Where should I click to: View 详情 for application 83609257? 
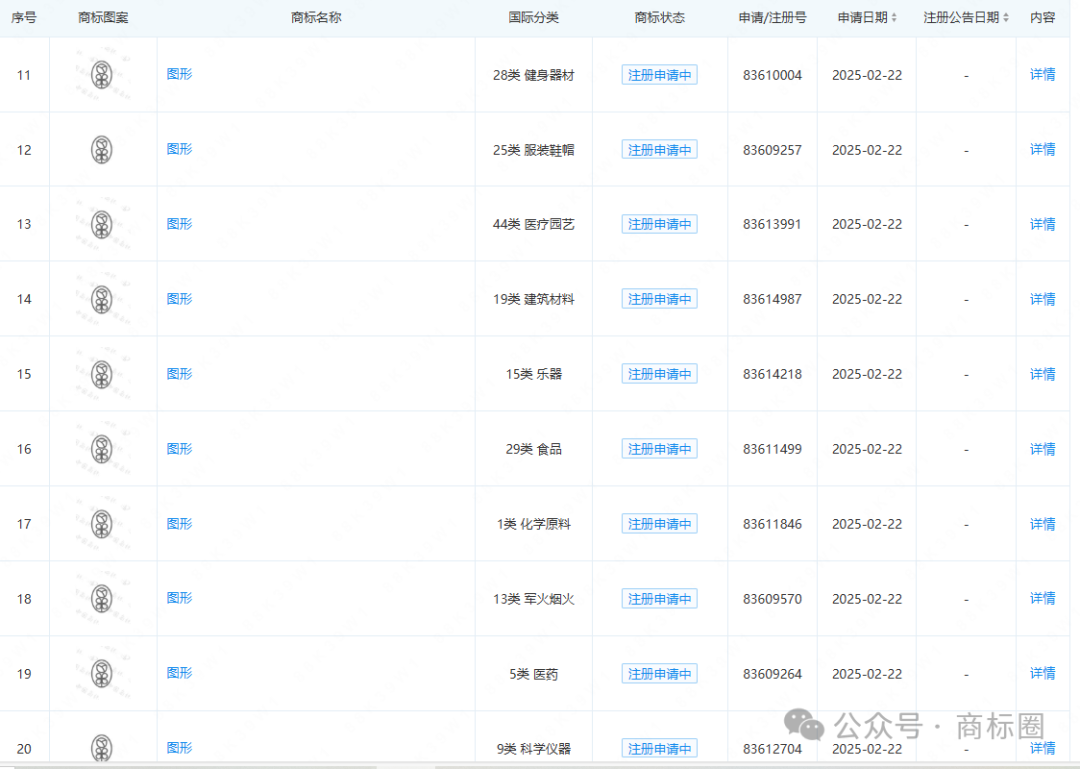[1042, 149]
